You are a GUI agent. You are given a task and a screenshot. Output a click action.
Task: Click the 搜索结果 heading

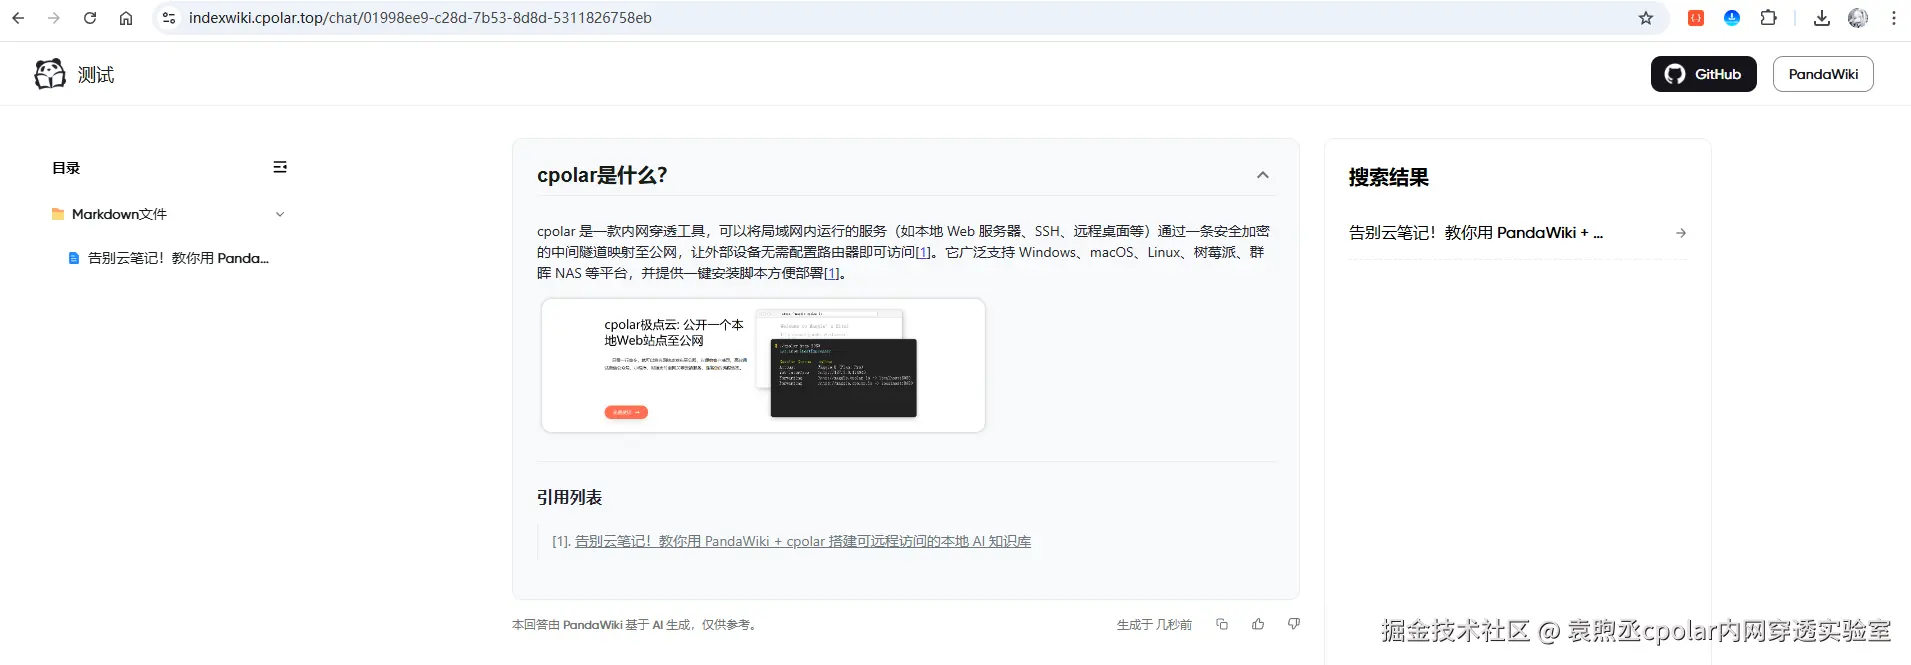(1388, 178)
